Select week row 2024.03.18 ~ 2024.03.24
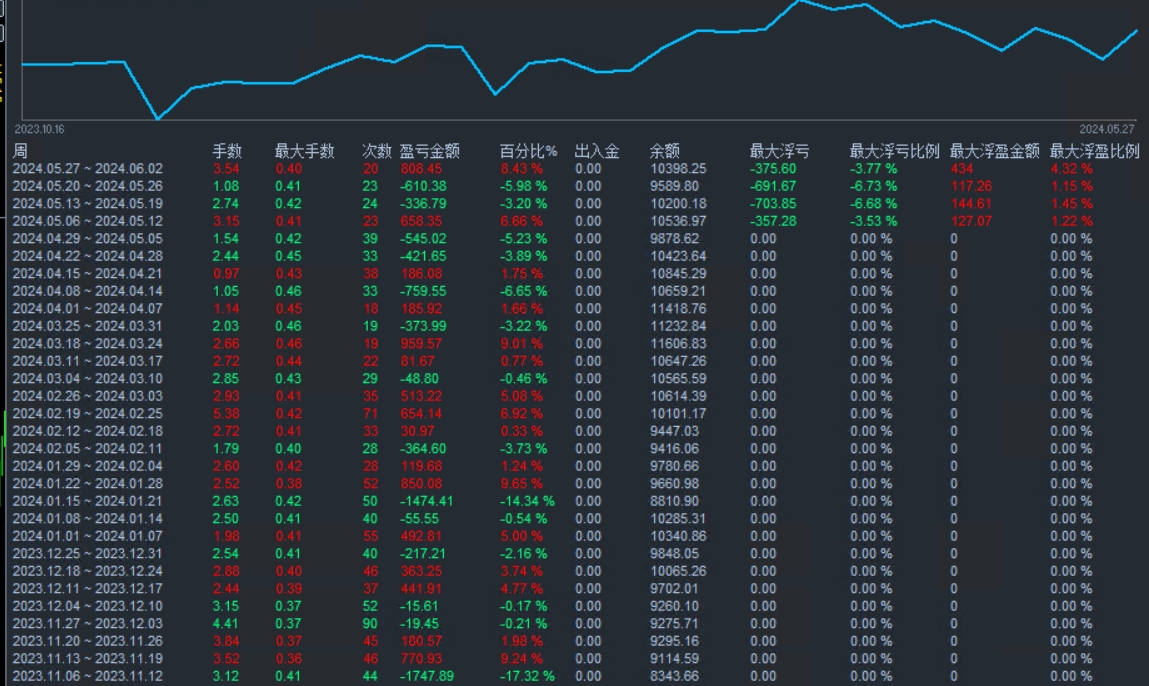Screen dimensions: 1149x686 click(574, 344)
